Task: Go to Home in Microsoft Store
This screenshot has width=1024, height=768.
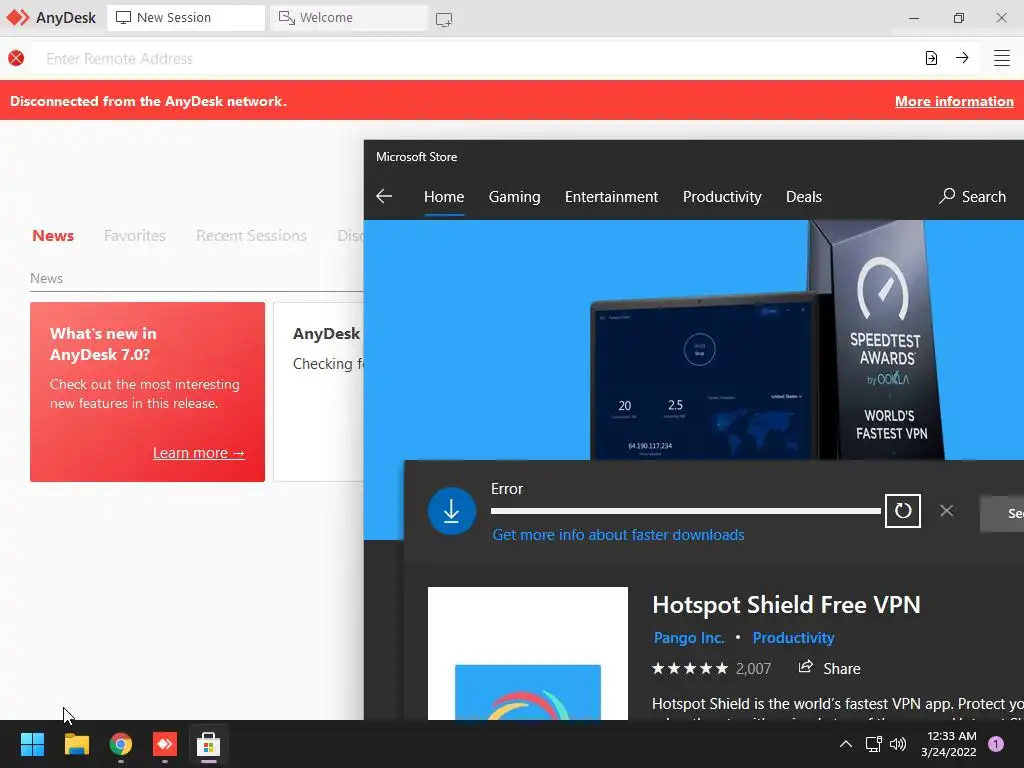Action: click(444, 197)
